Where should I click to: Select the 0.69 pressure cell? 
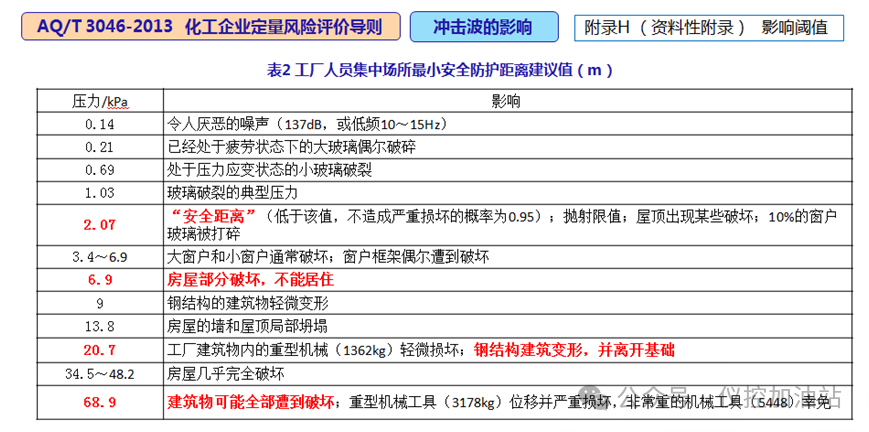(100, 170)
